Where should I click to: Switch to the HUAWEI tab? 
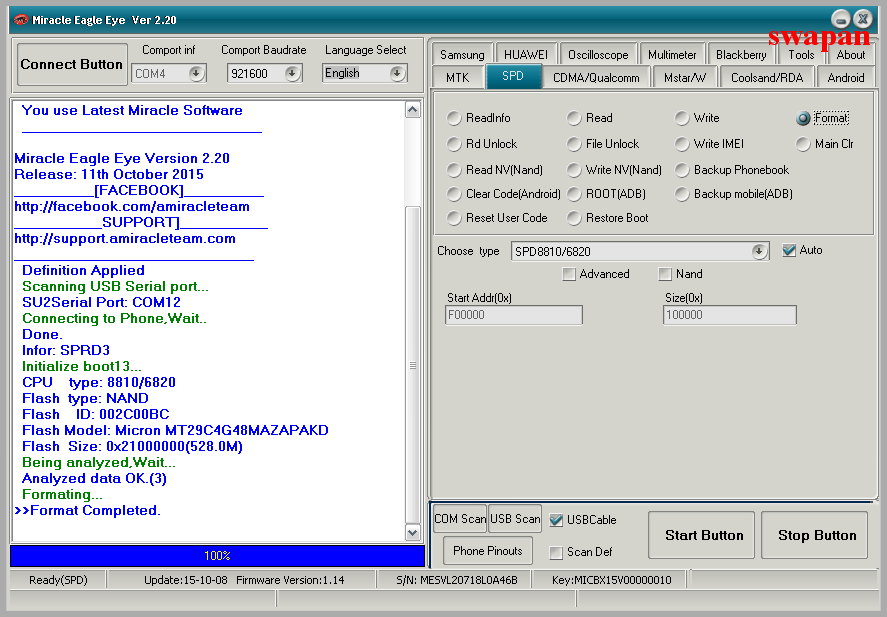(526, 55)
